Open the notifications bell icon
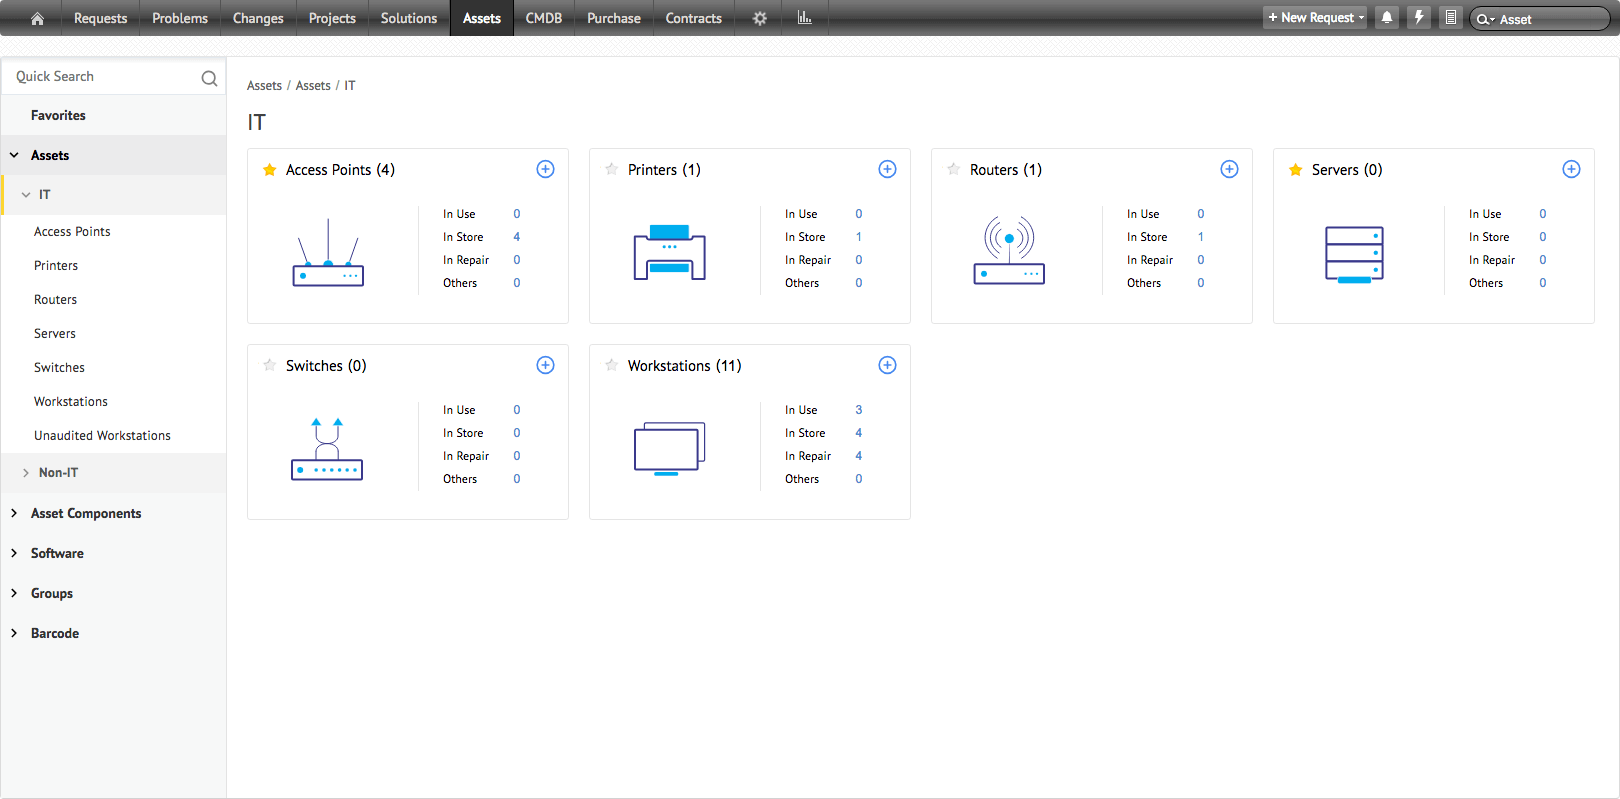The width and height of the screenshot is (1620, 799). 1387,18
